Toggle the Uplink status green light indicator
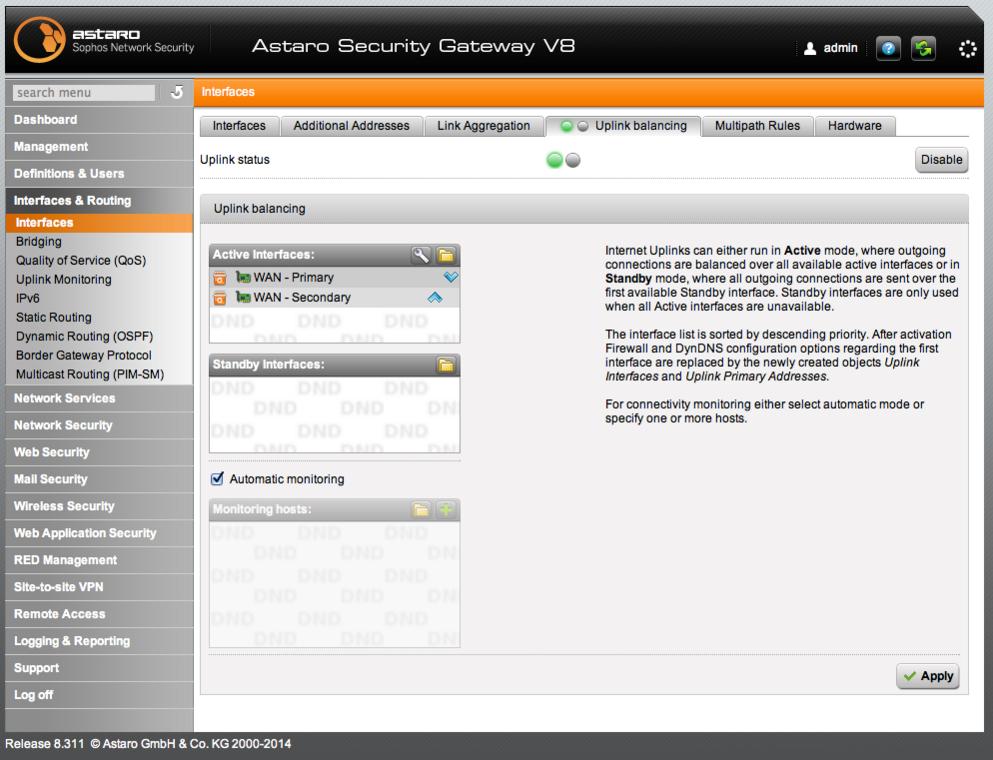Screen dimensions: 993x760 (554, 160)
